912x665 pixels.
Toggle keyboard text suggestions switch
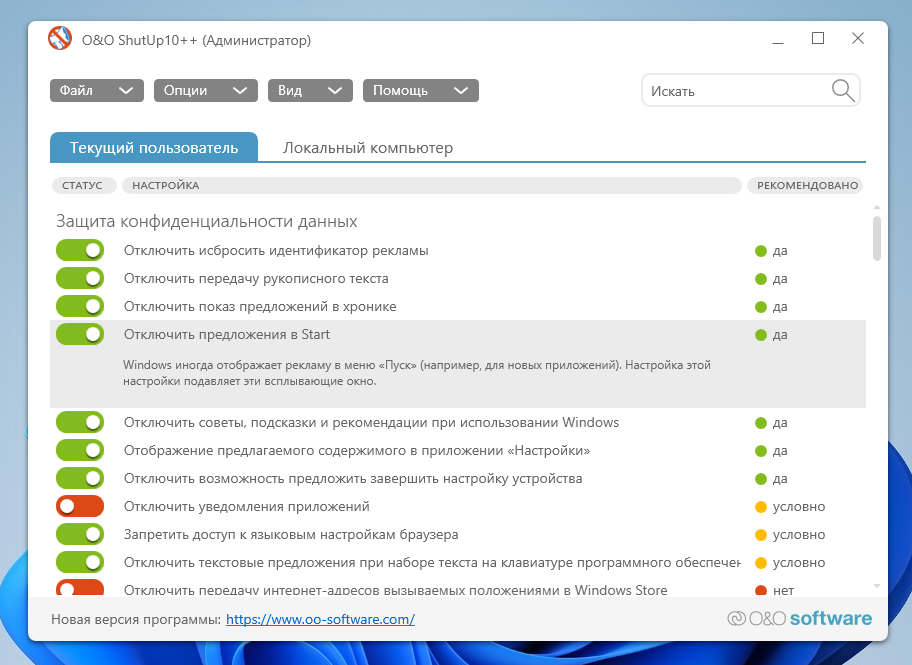click(x=80, y=562)
